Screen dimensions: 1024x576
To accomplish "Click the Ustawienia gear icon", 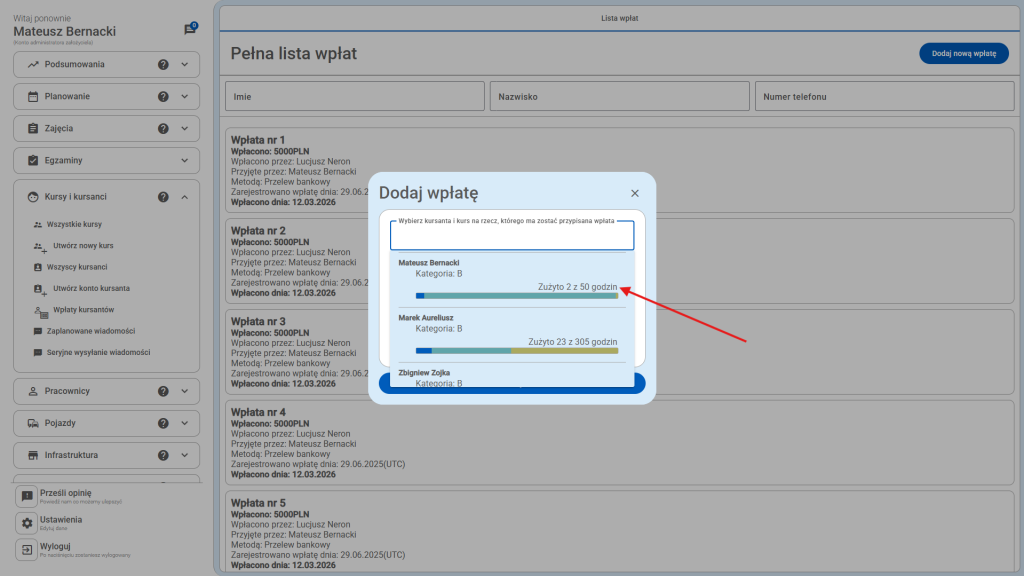I will 27,523.
